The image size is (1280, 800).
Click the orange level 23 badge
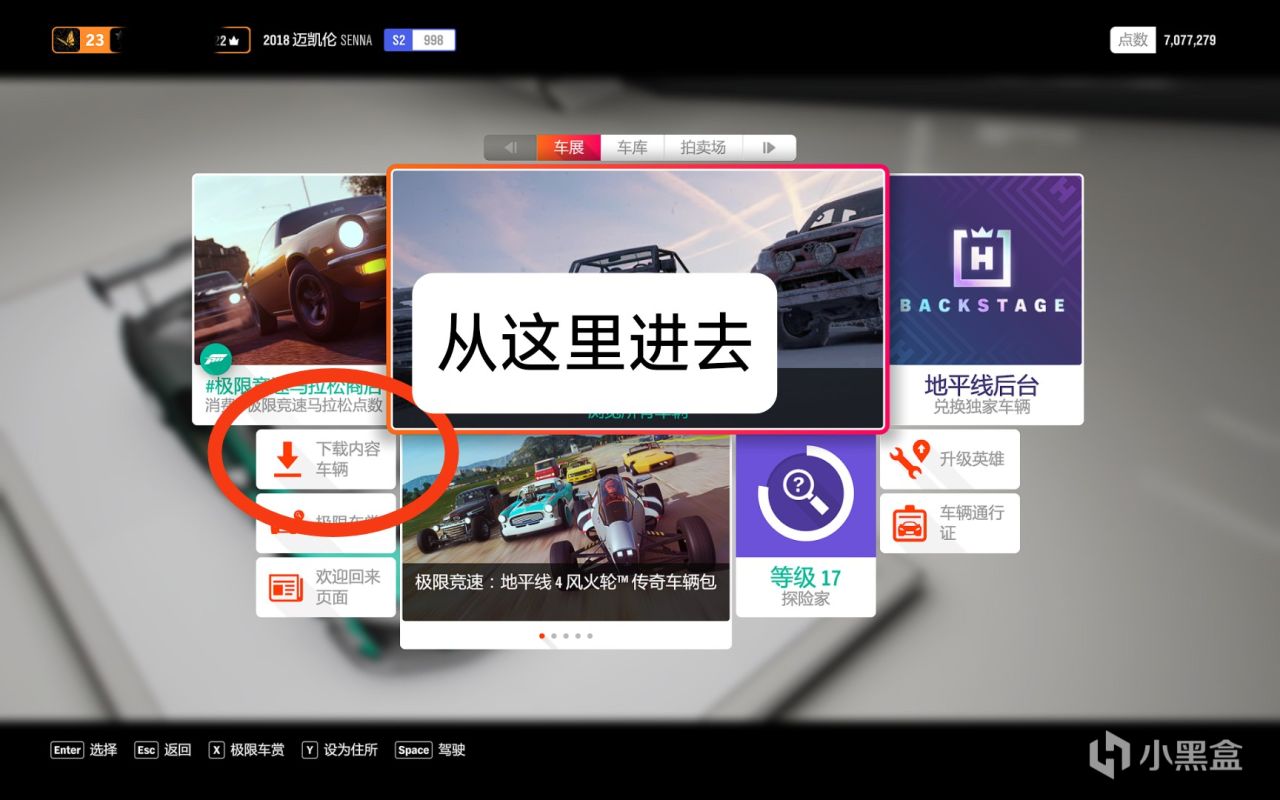[x=88, y=40]
